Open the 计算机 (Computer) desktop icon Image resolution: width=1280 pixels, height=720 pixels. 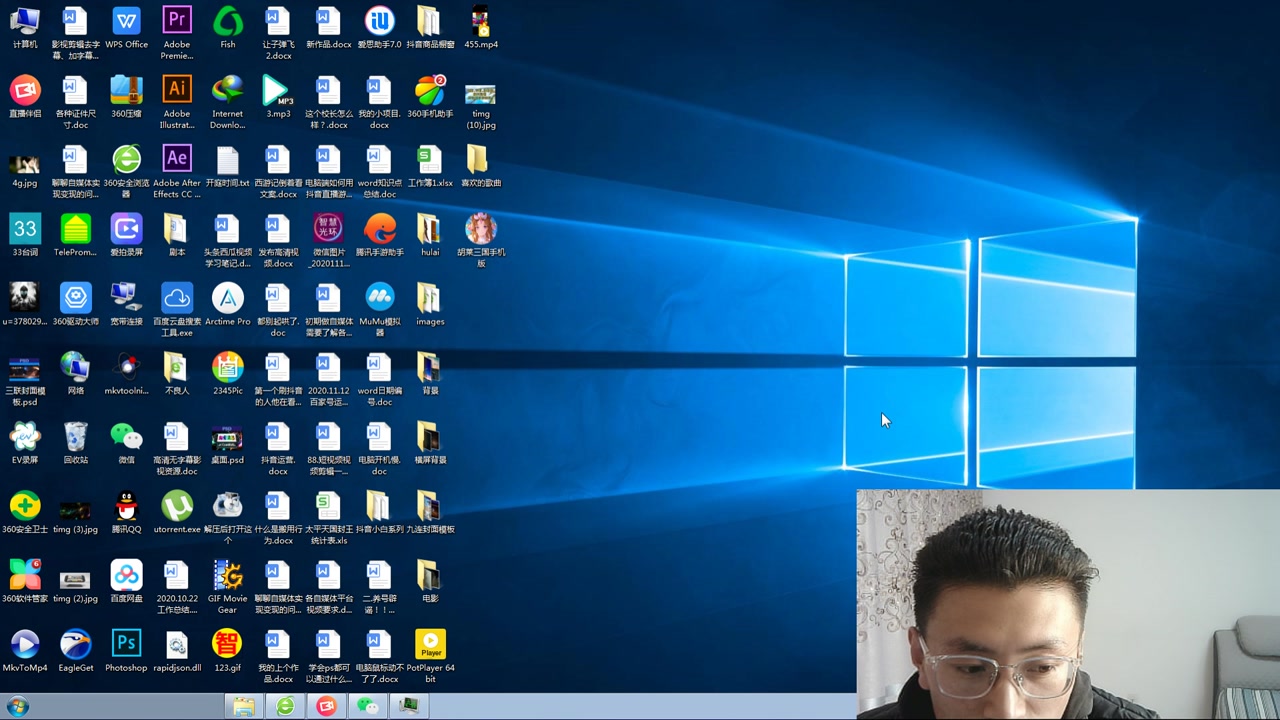[x=25, y=28]
